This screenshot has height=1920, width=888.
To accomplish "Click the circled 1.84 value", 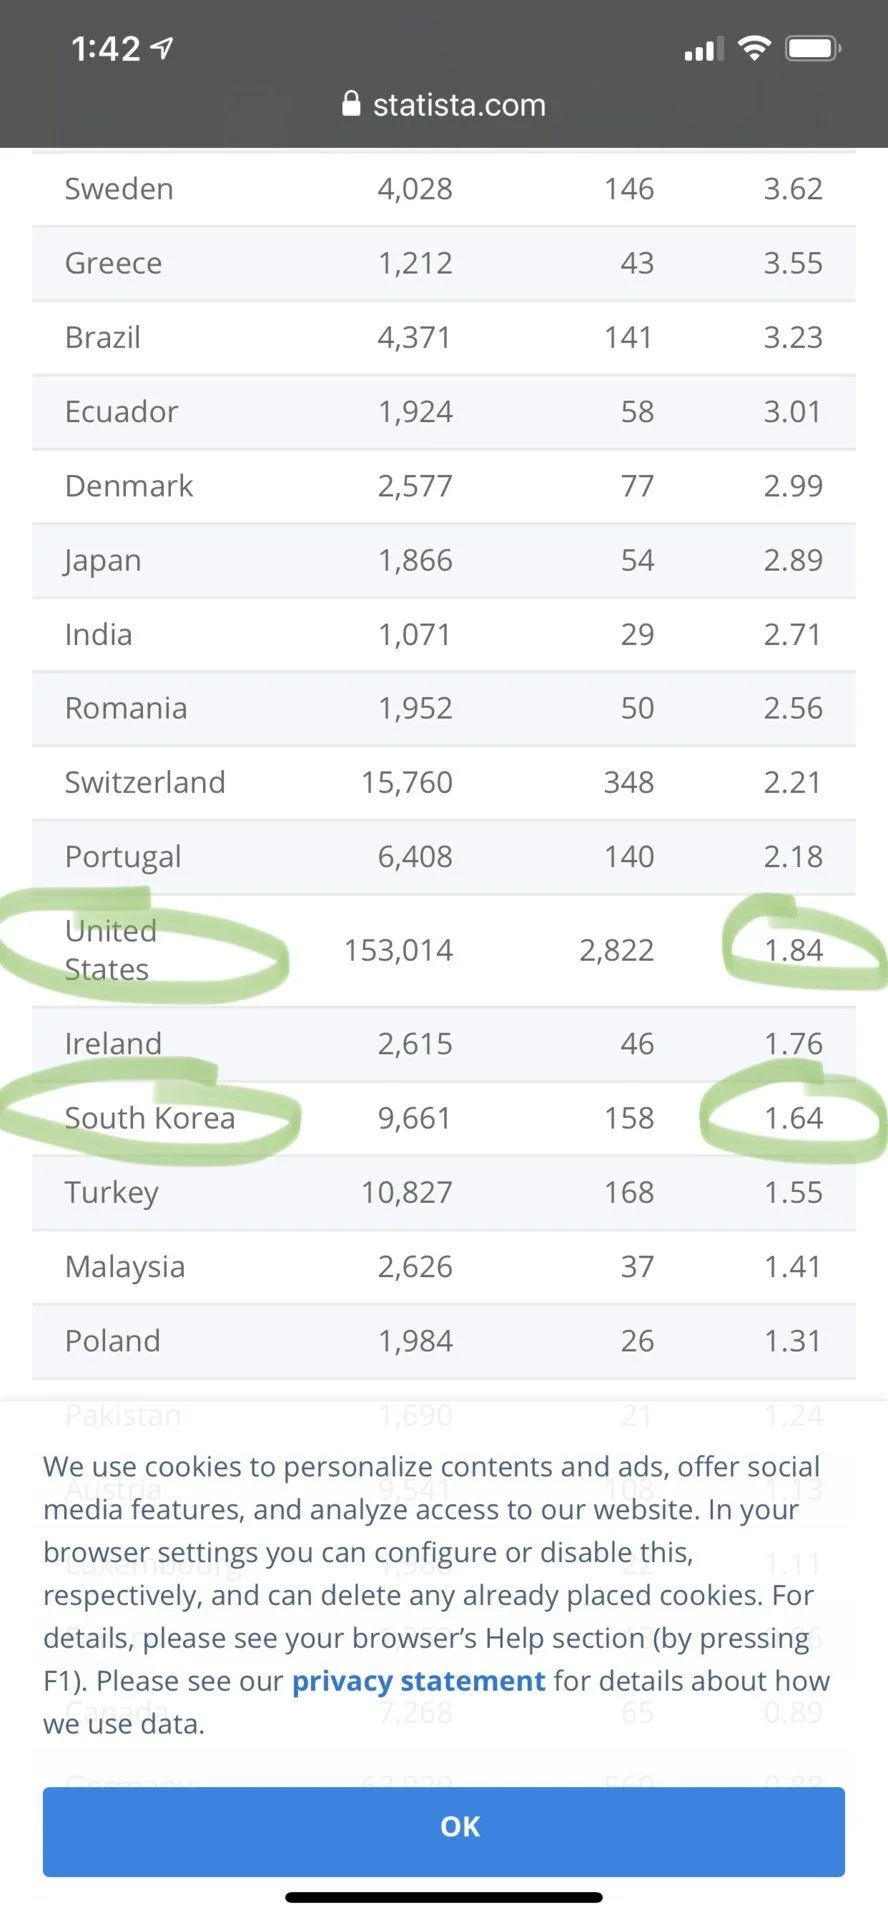I will 794,950.
